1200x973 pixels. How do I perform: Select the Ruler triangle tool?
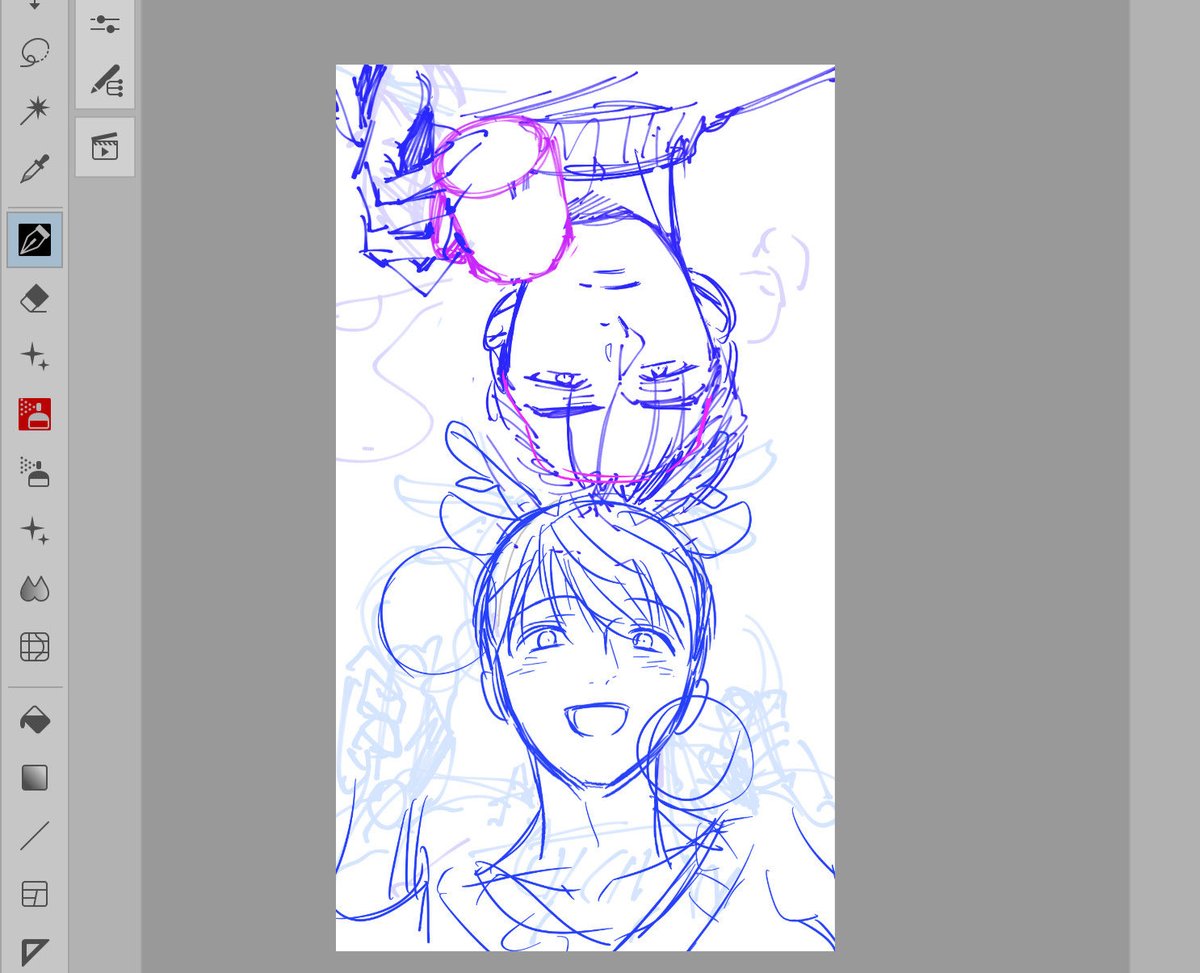click(35, 951)
